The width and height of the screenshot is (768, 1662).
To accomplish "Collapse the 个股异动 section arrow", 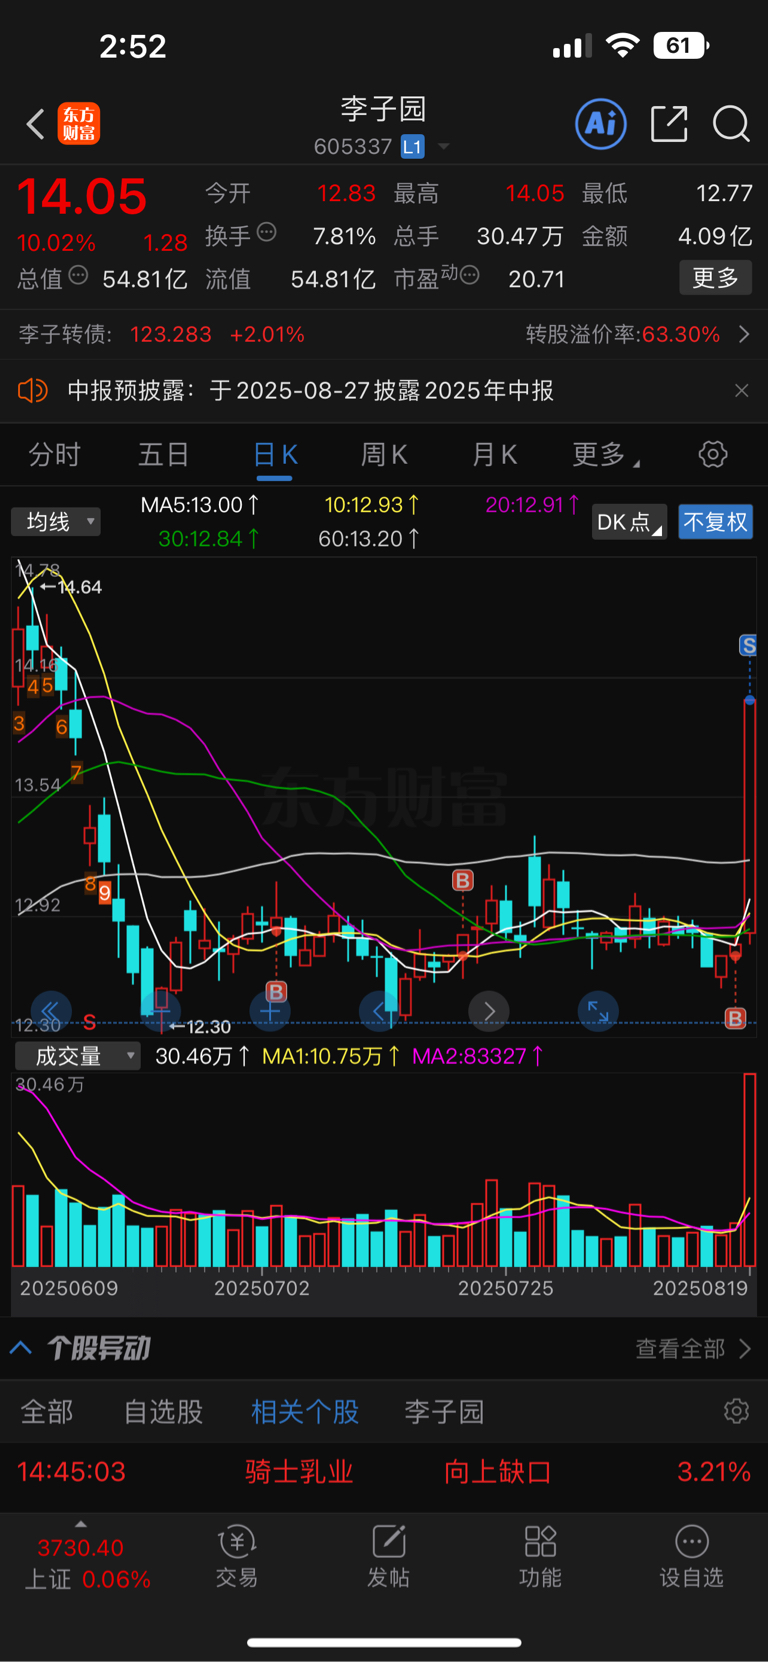I will point(20,1347).
